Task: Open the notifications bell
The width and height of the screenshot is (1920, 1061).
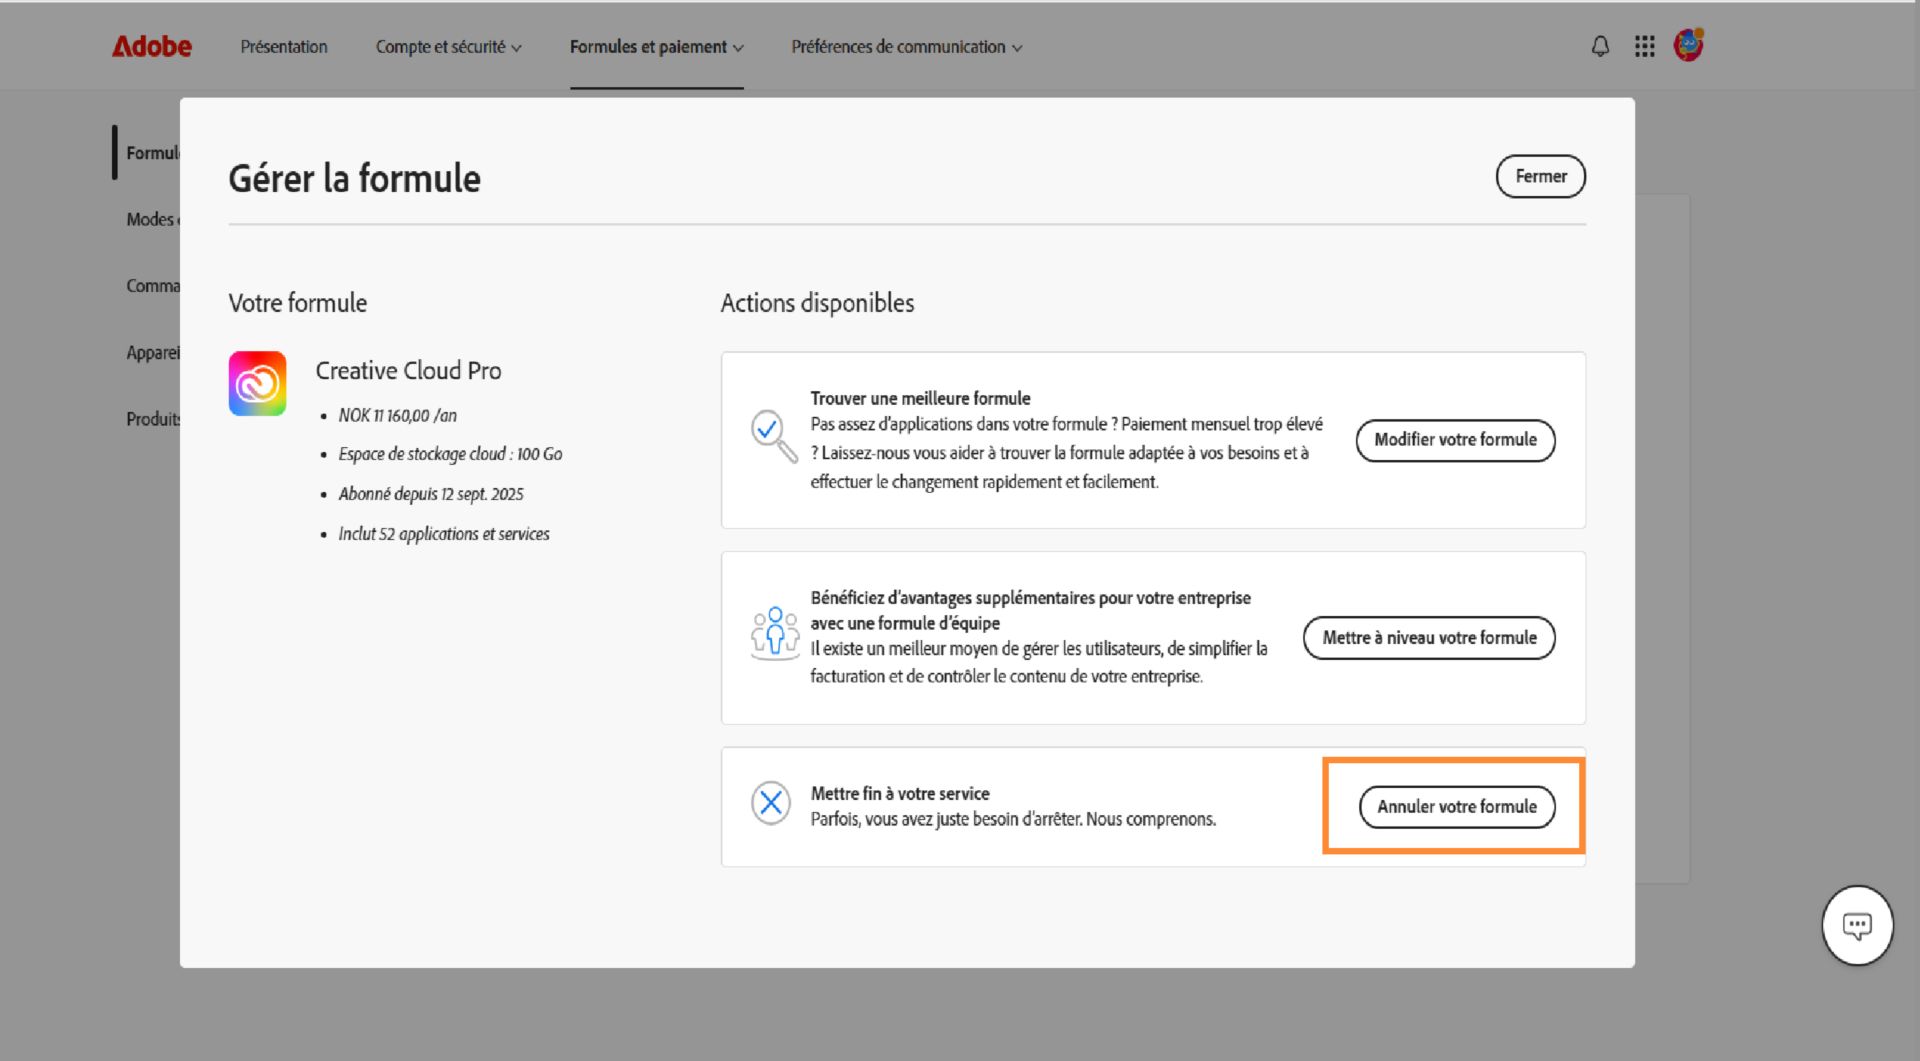Action: [1600, 46]
